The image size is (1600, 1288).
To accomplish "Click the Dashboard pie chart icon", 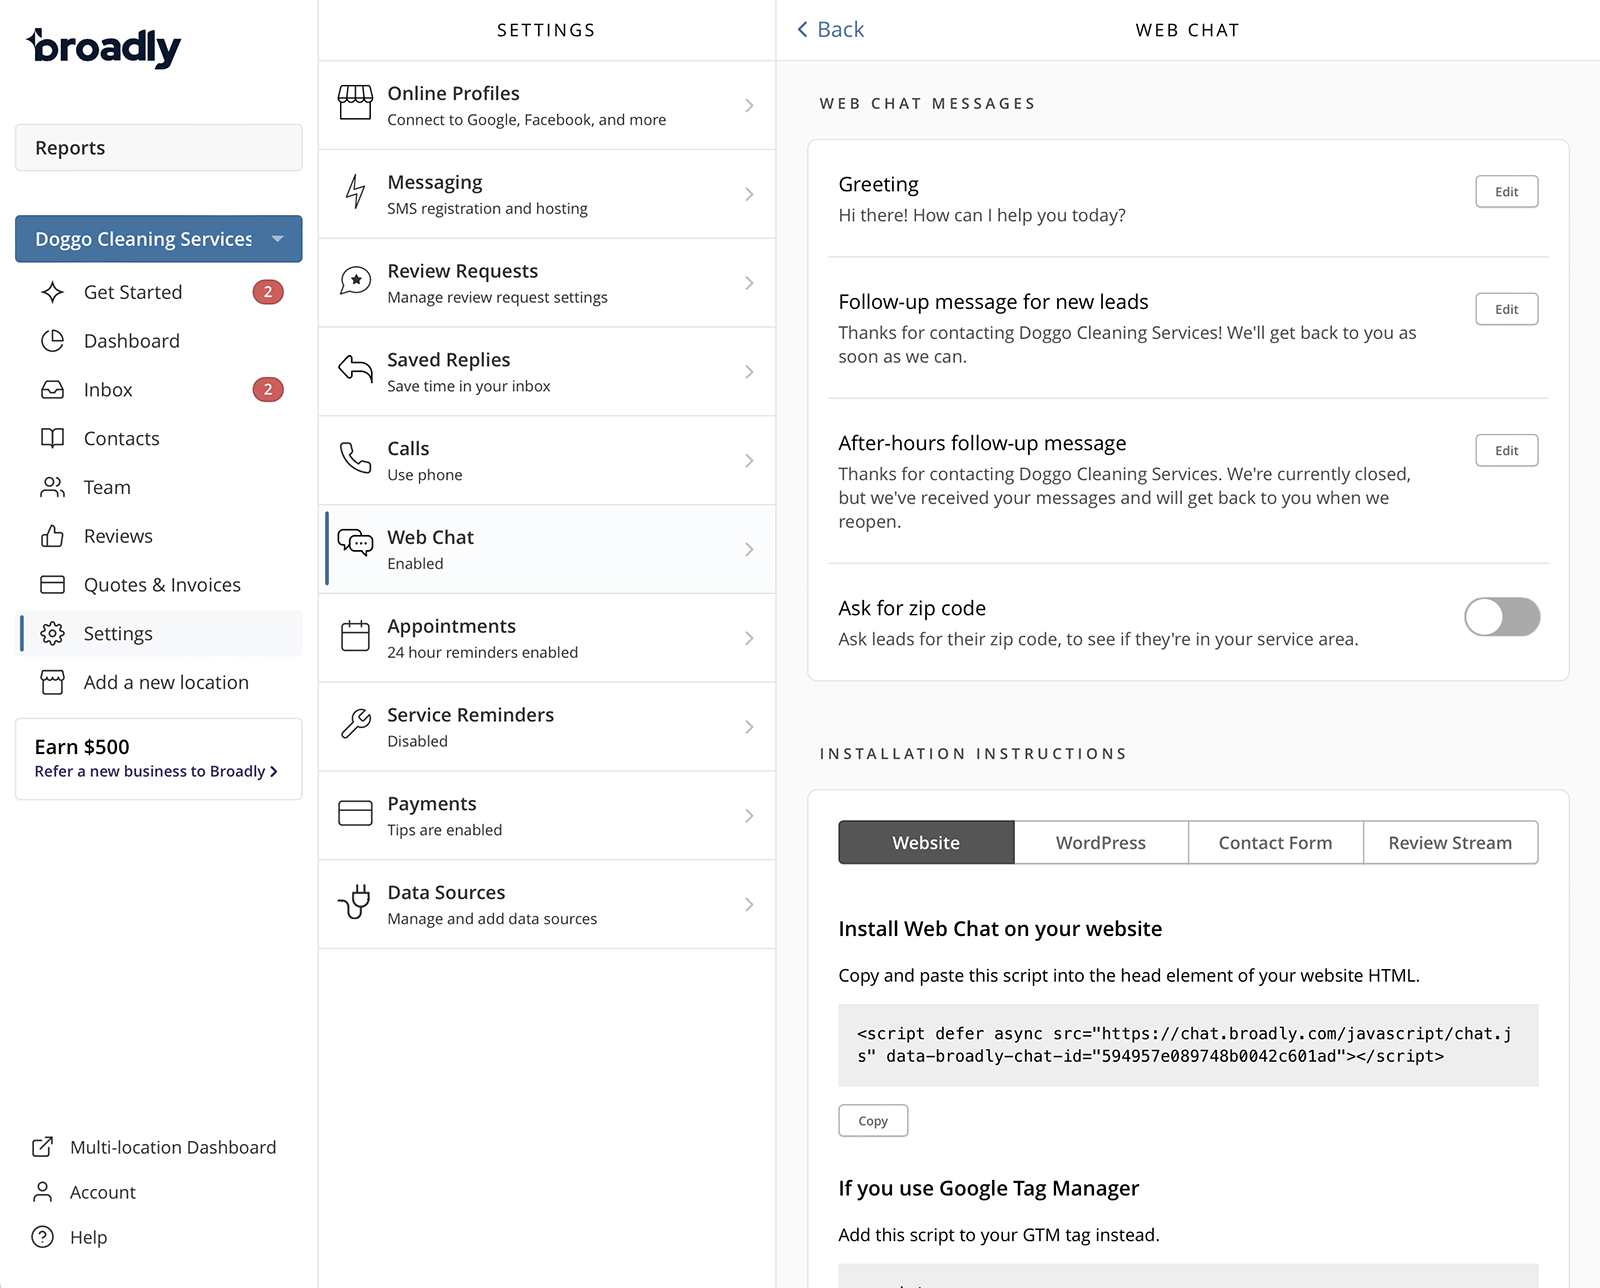I will pos(53,341).
